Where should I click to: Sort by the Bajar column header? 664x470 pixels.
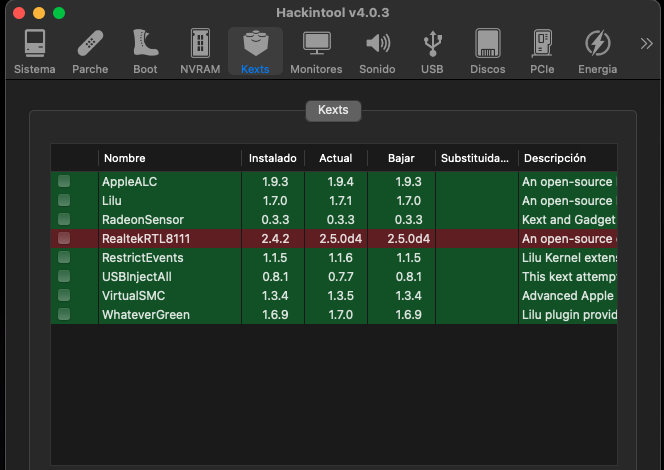[x=401, y=158]
